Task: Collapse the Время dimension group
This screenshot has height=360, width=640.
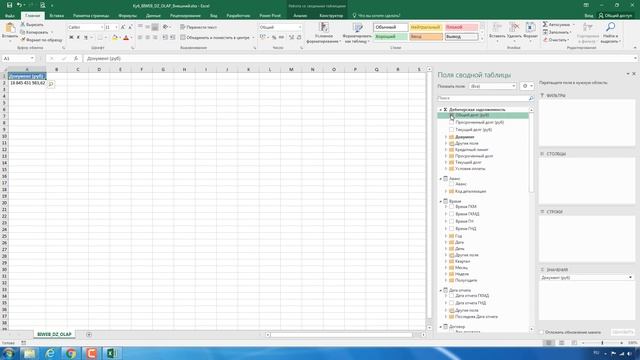Action: click(x=440, y=201)
